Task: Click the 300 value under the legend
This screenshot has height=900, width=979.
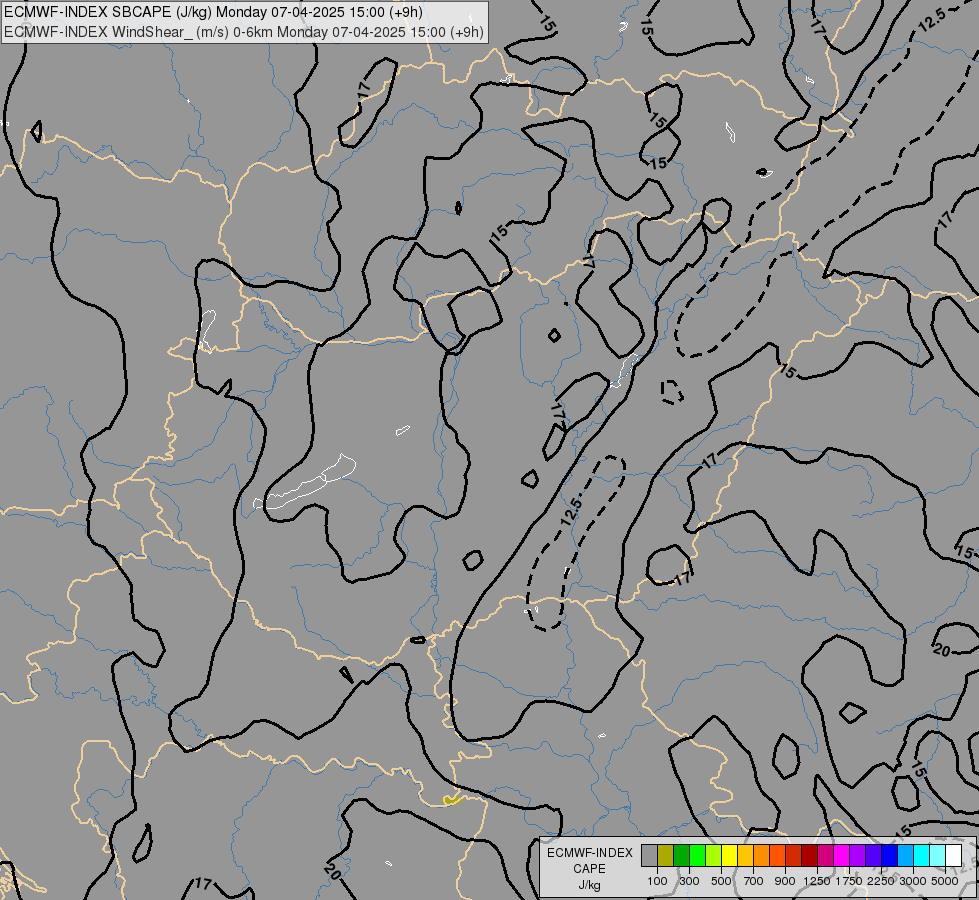Action: coord(689,881)
